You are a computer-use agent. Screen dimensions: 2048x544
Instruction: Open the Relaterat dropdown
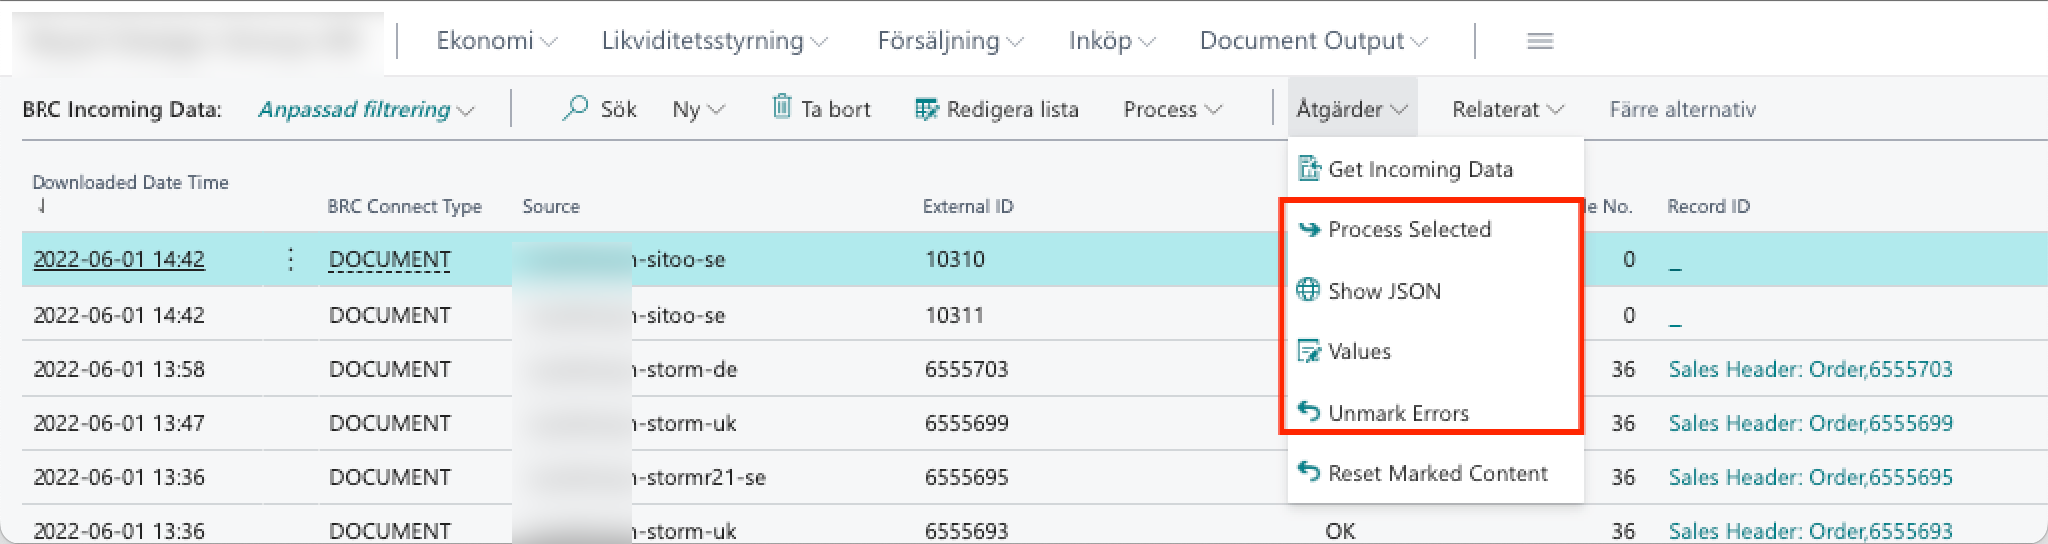pyautogui.click(x=1507, y=110)
